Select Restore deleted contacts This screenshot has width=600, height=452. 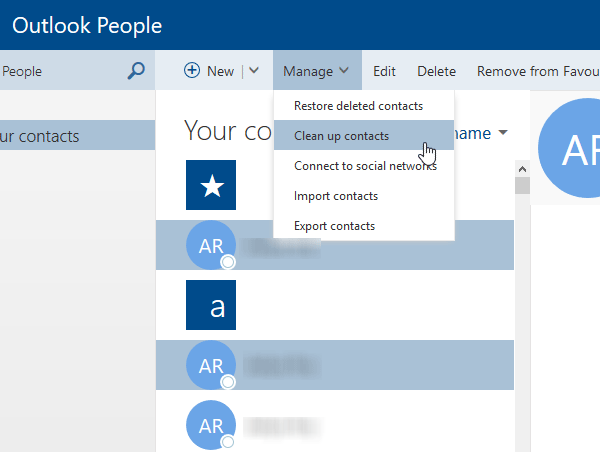point(364,106)
